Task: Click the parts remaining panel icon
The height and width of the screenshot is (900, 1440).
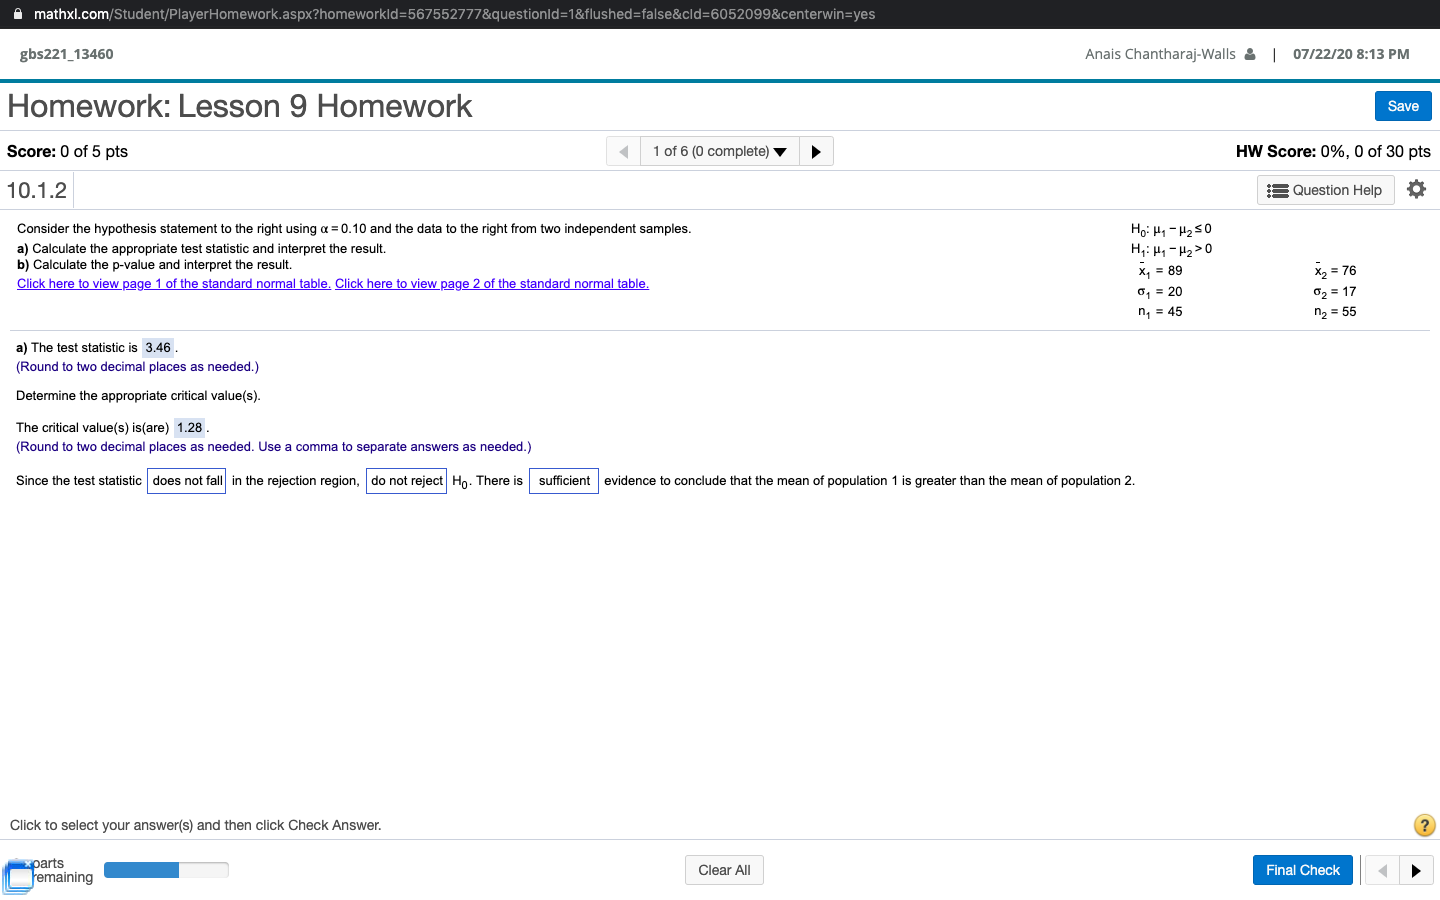Action: pos(20,875)
